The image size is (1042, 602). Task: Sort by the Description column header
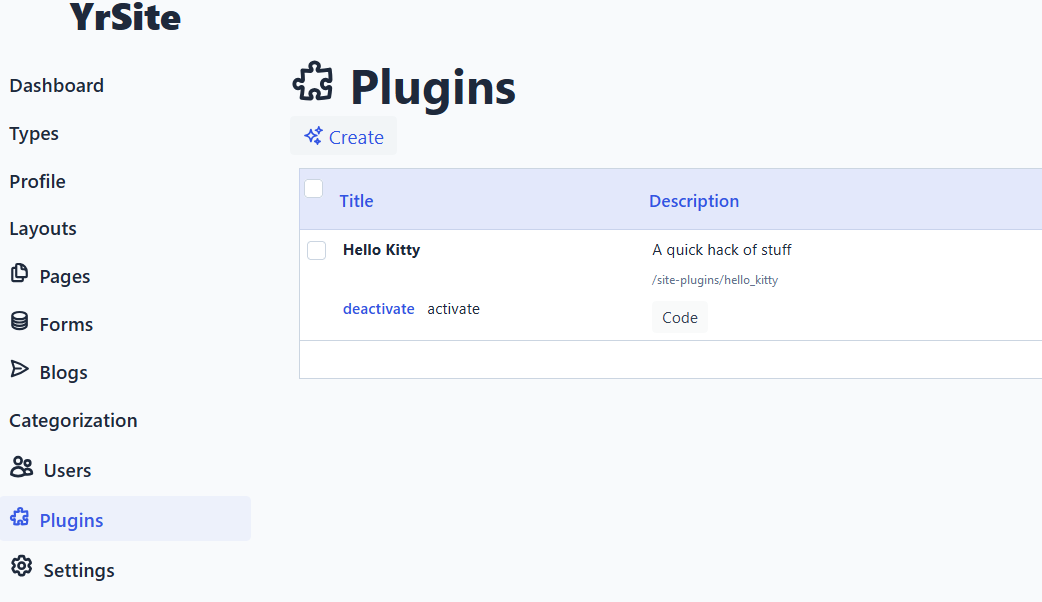[693, 201]
